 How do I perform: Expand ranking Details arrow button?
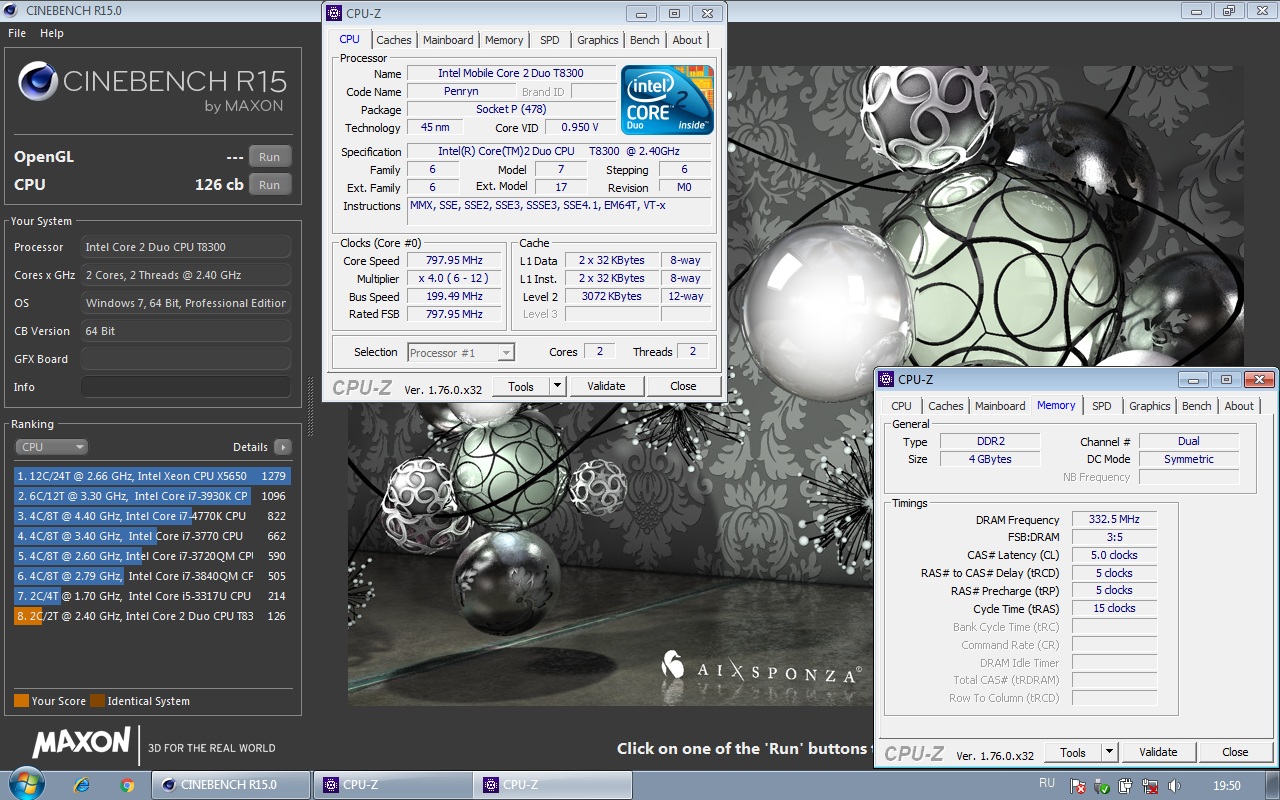pyautogui.click(x=283, y=447)
